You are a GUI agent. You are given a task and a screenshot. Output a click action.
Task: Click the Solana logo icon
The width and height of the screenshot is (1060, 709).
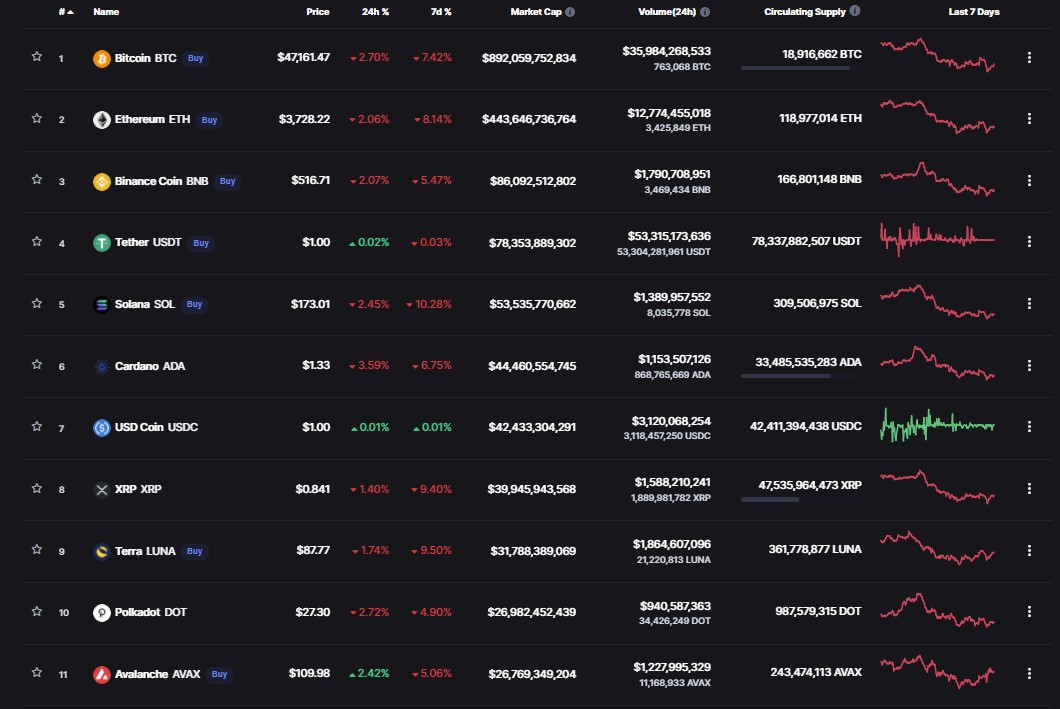[101, 305]
